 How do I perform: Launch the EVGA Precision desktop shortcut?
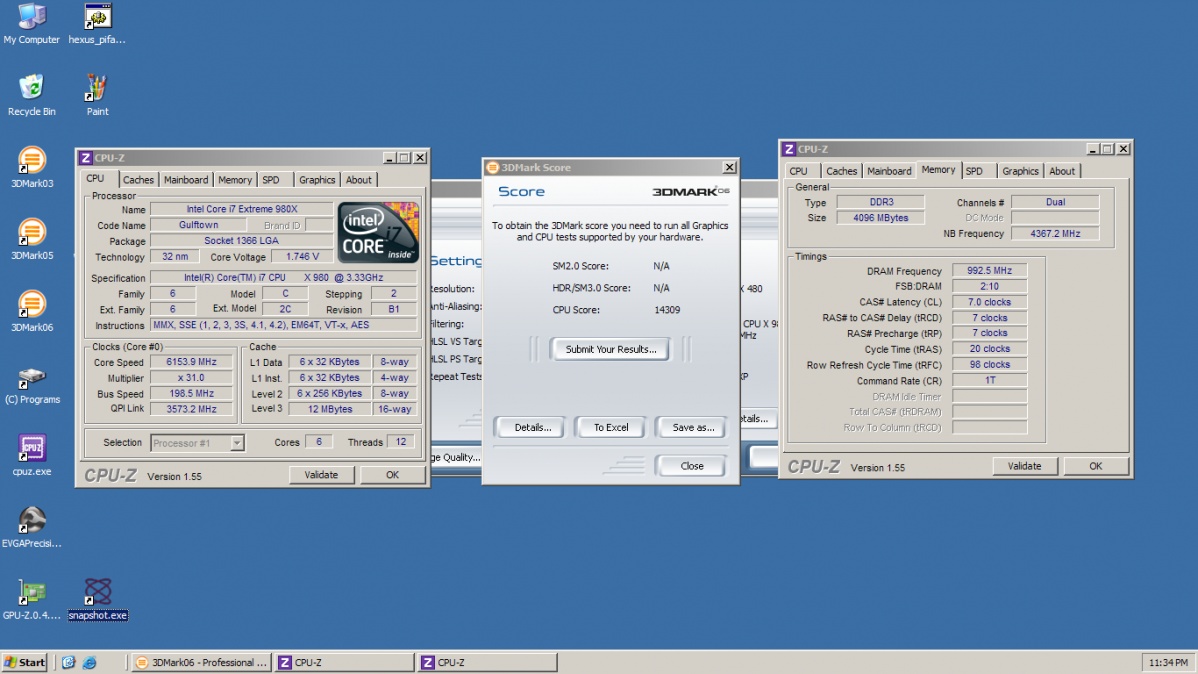pyautogui.click(x=32, y=521)
